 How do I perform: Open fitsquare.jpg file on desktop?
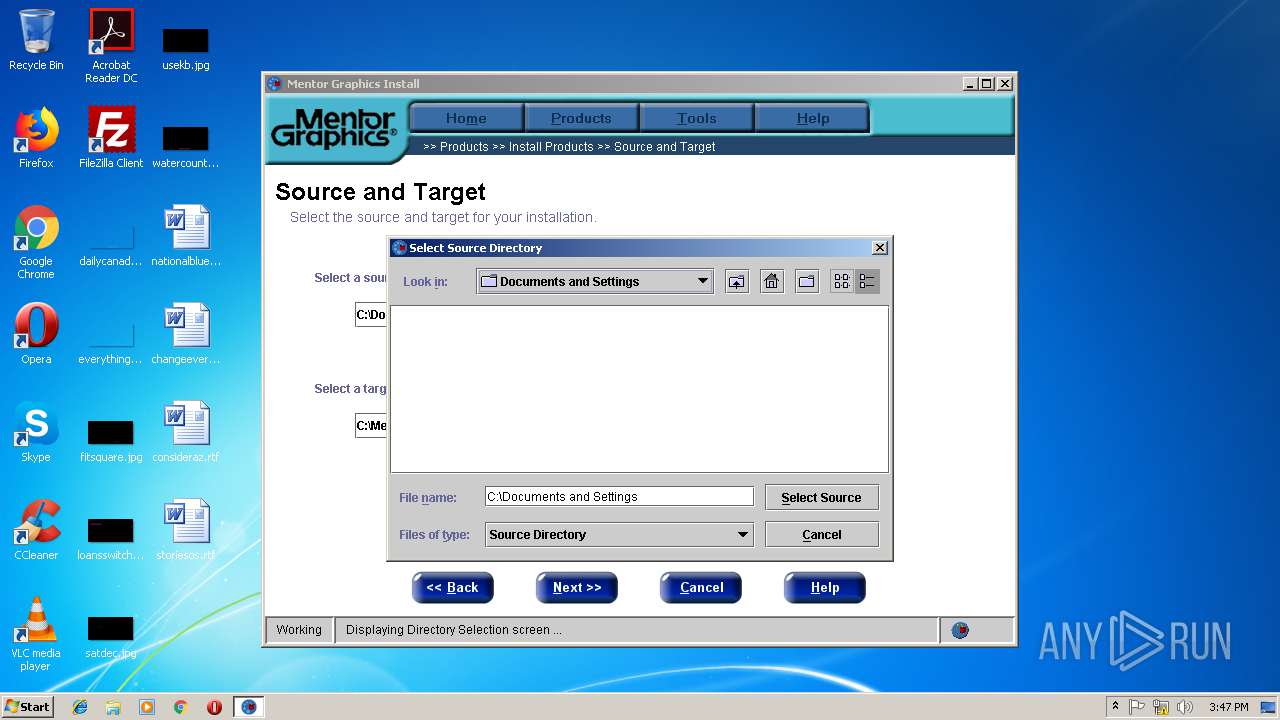click(x=111, y=440)
